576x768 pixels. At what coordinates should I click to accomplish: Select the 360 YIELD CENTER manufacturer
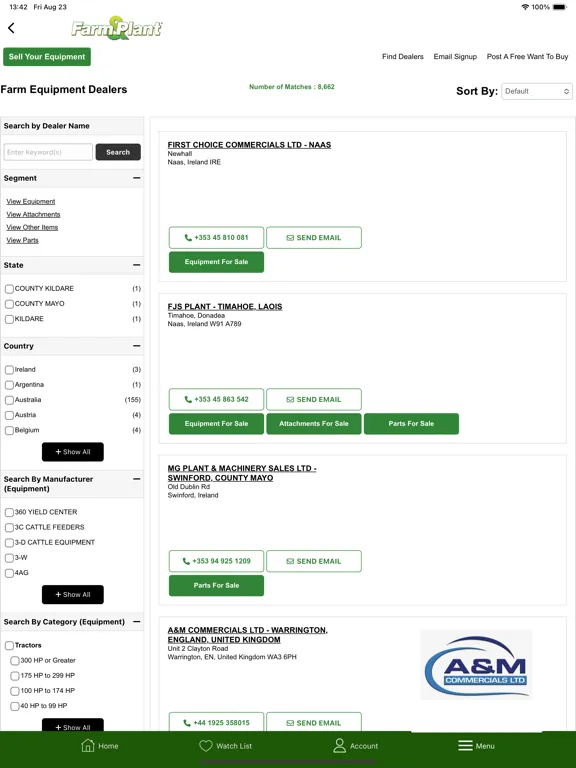[9, 512]
